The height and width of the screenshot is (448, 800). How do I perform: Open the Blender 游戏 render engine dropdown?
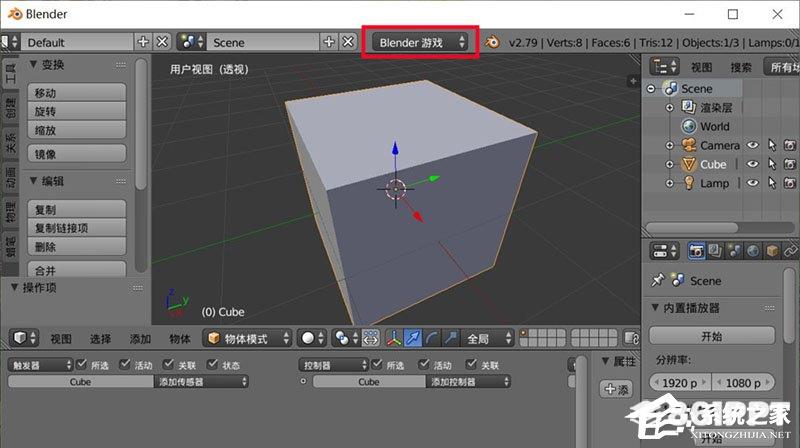point(420,42)
